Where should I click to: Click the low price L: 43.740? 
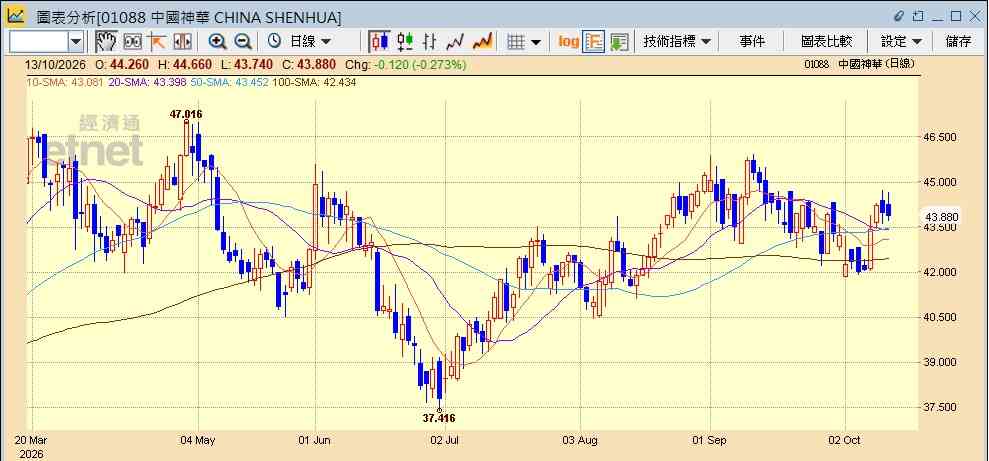coord(247,65)
